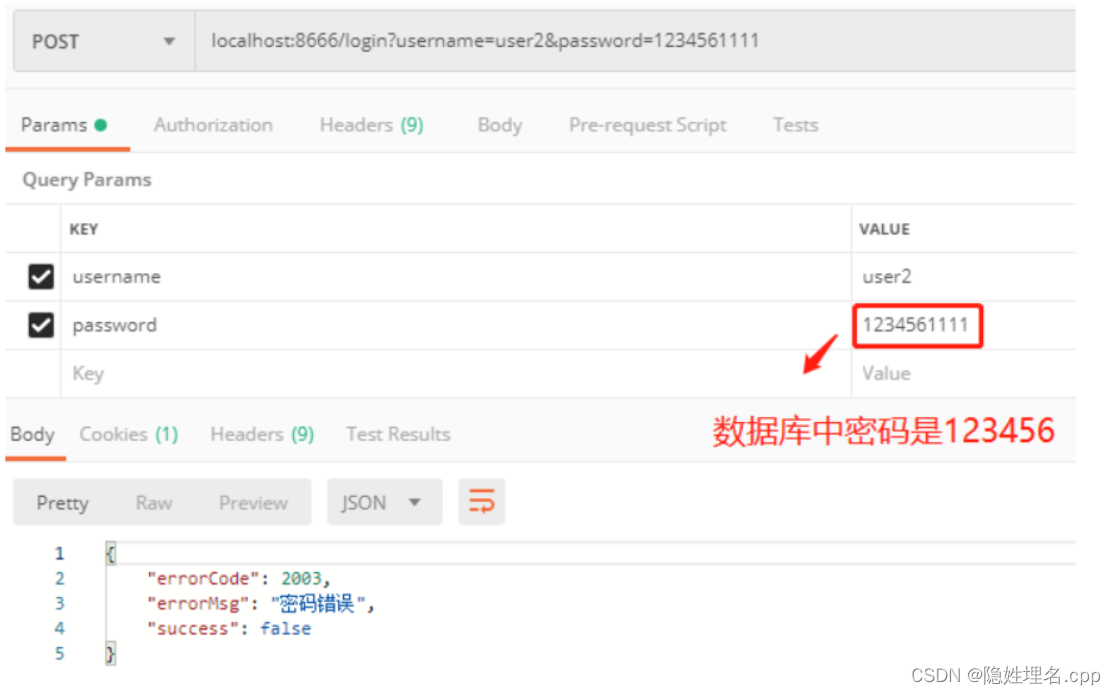
Task: Click the errorCode value 2003
Action: tap(301, 578)
